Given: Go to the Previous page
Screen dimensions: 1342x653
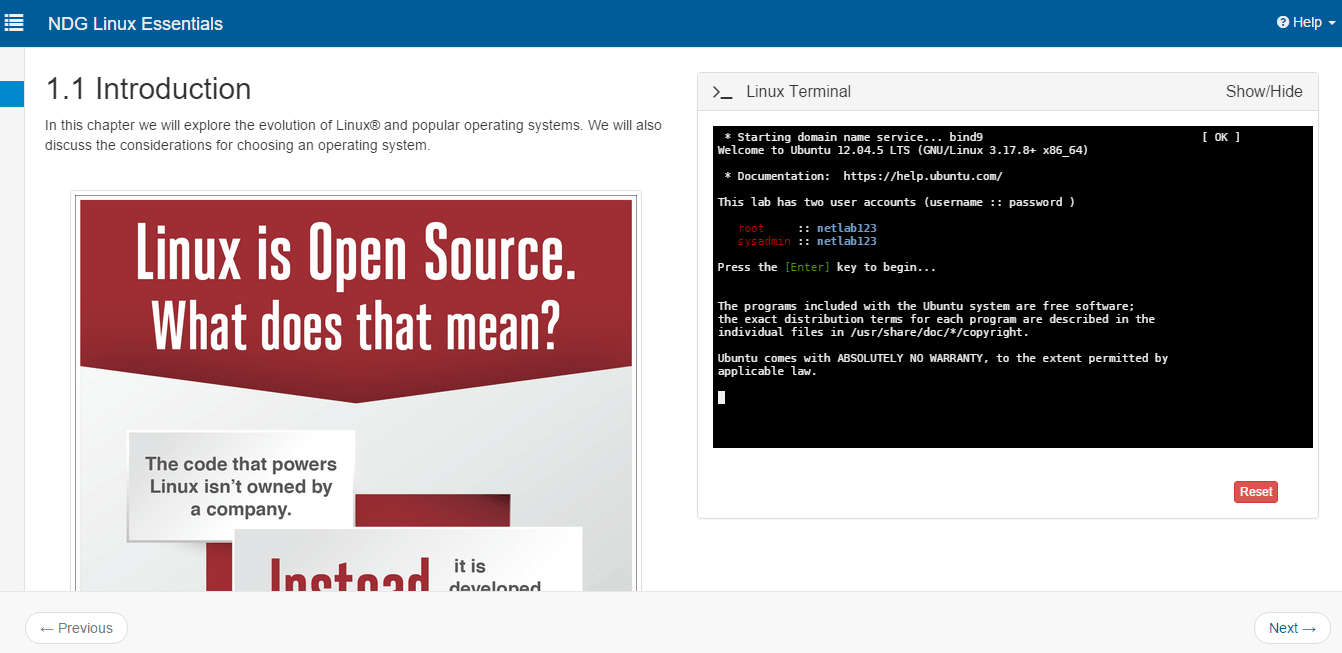Looking at the screenshot, I should [76, 628].
